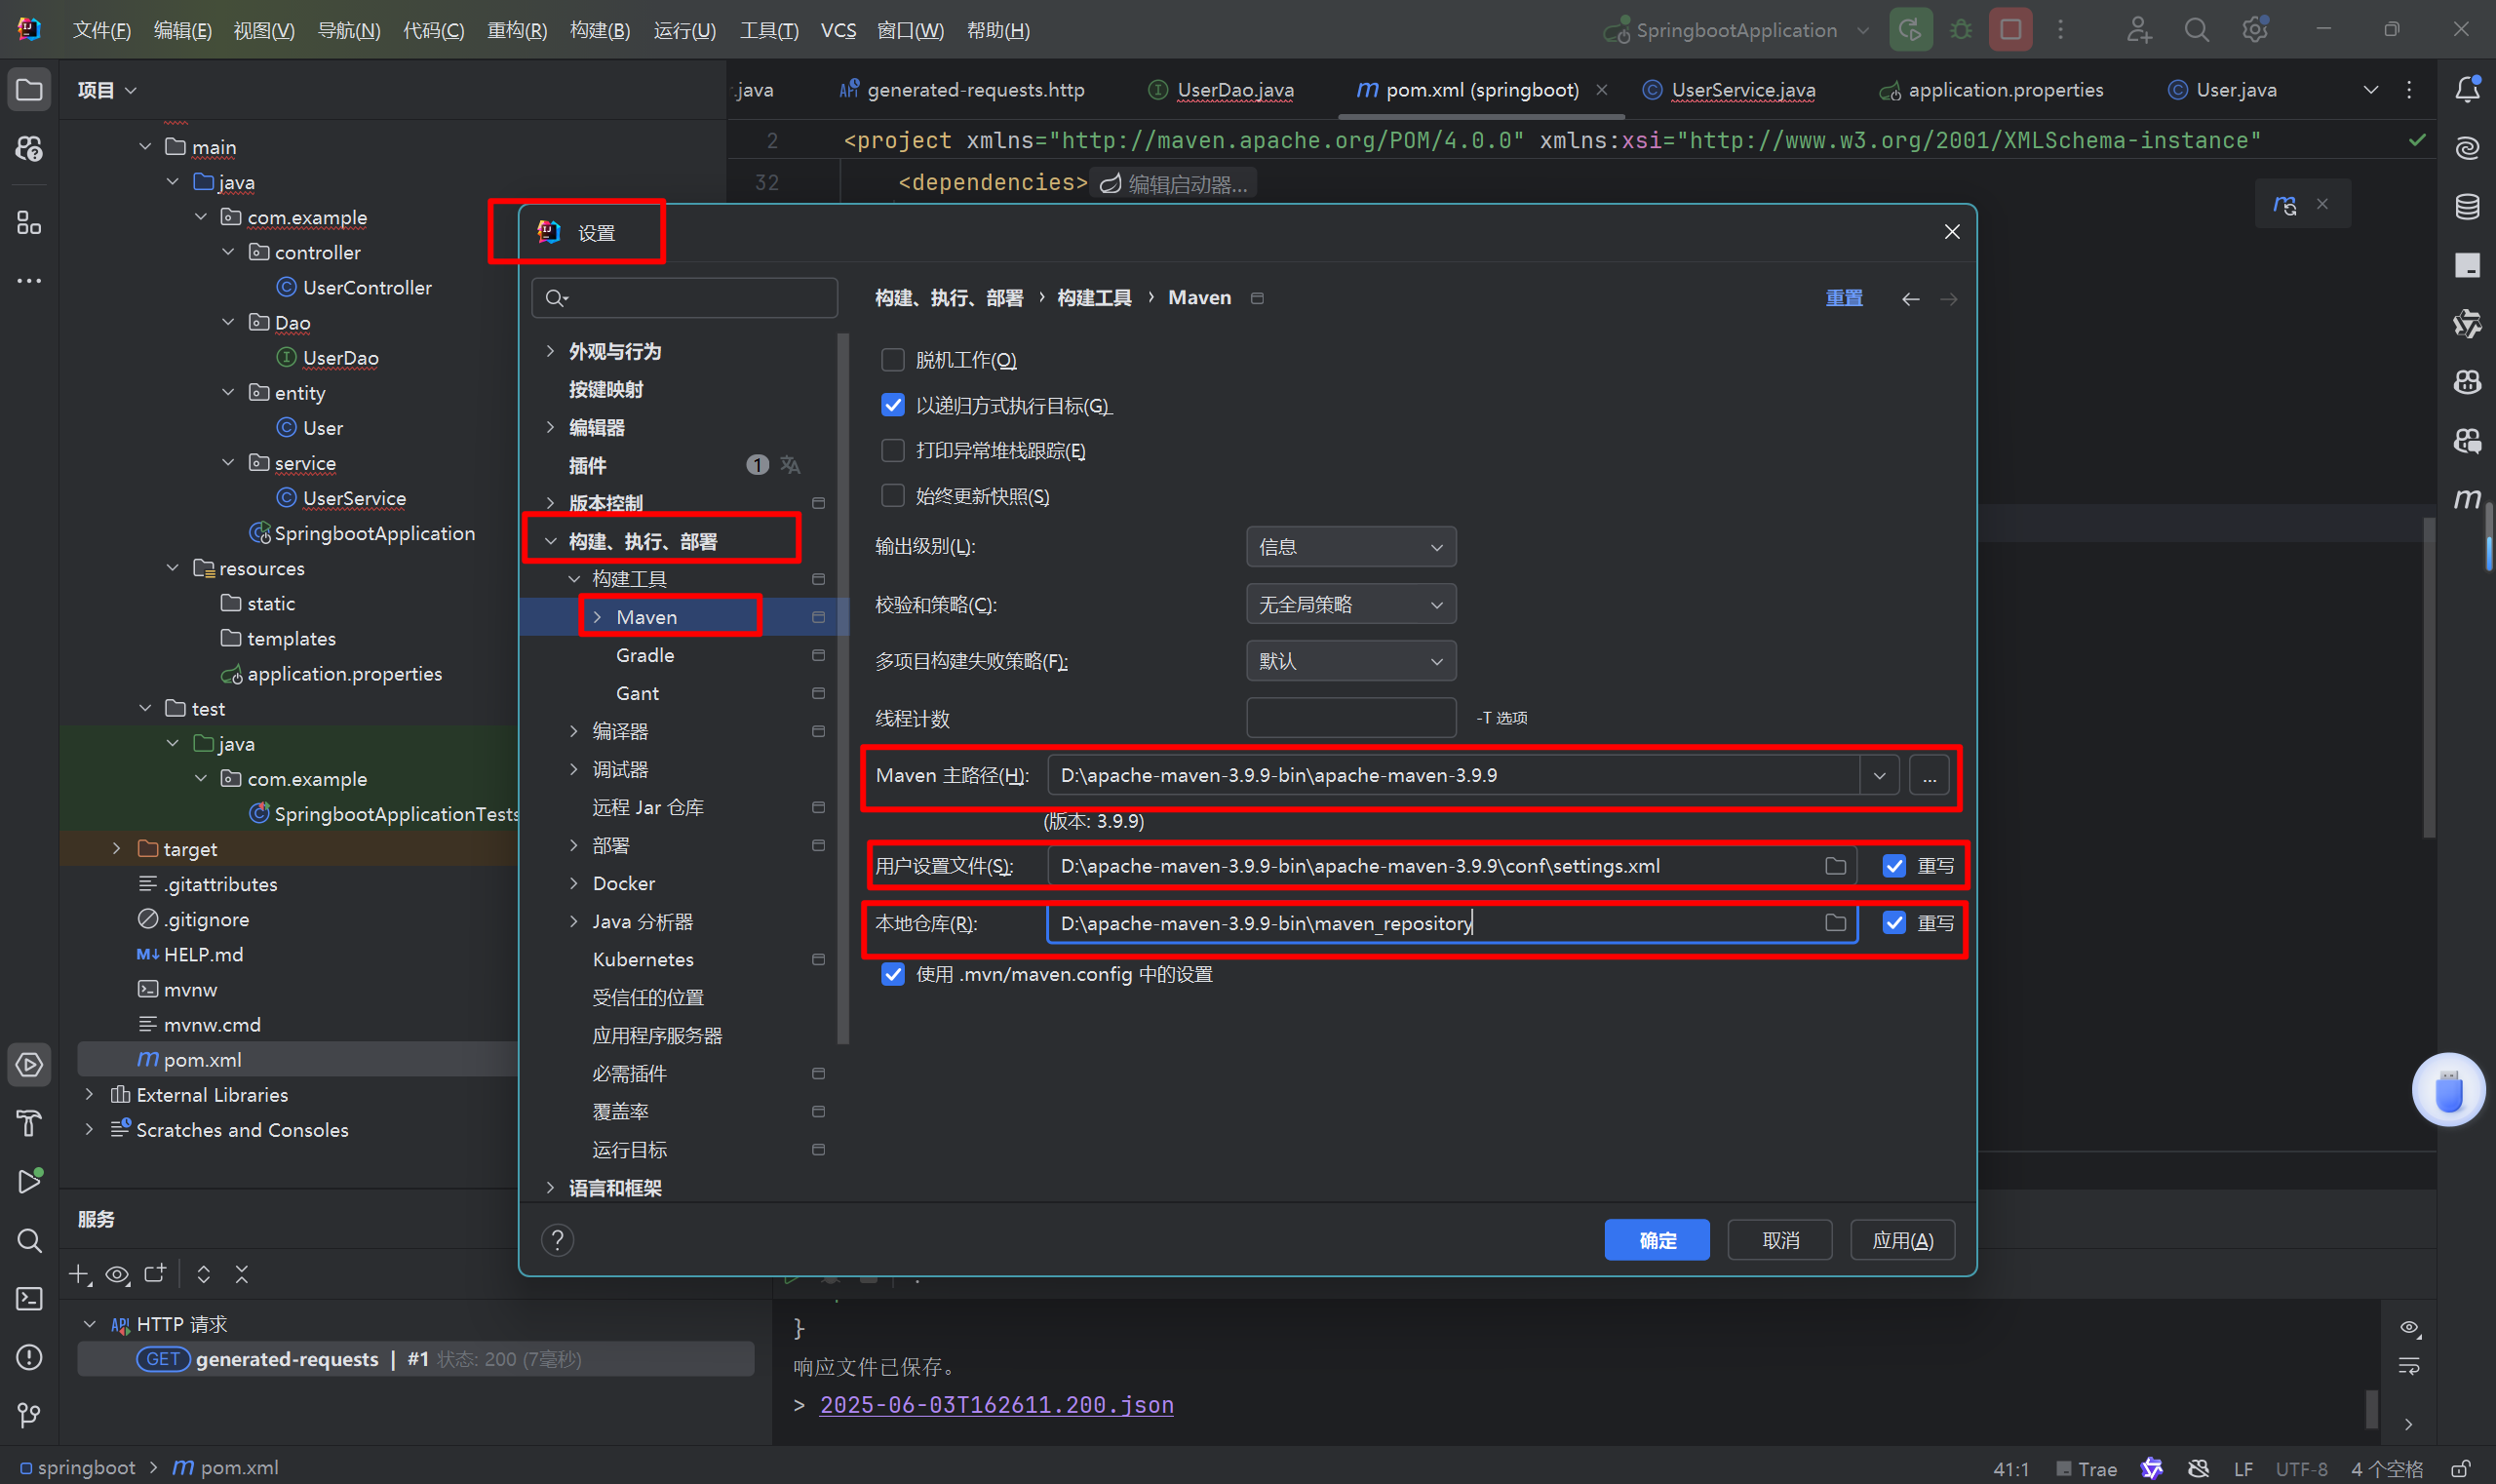This screenshot has width=2496, height=1484.
Task: Click the red Stop run button
Action: coord(2010,30)
